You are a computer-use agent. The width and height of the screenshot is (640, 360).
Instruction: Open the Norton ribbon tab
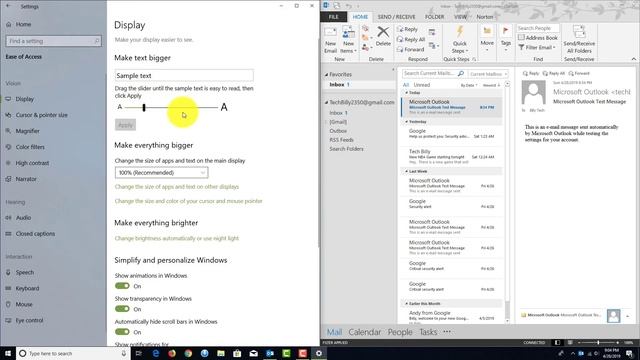pyautogui.click(x=485, y=17)
